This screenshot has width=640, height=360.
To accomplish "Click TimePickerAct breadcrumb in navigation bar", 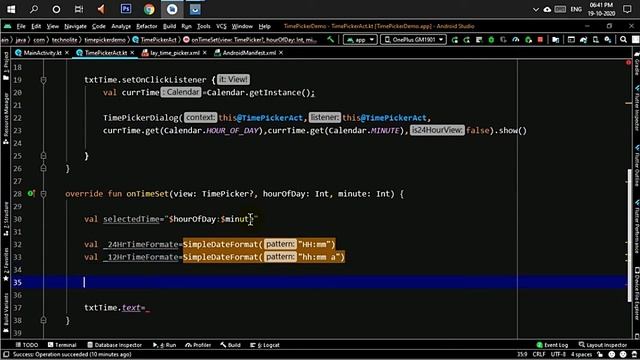I will tap(154, 40).
